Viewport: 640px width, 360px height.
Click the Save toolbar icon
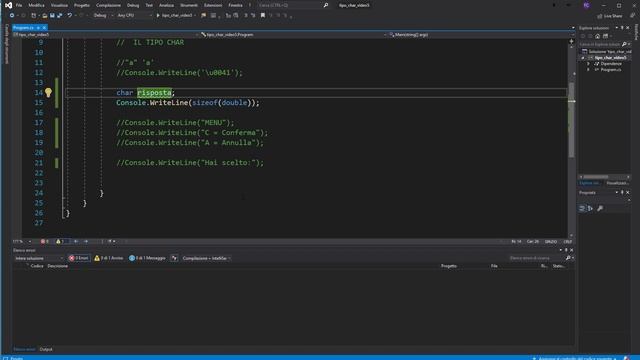[x=52, y=16]
